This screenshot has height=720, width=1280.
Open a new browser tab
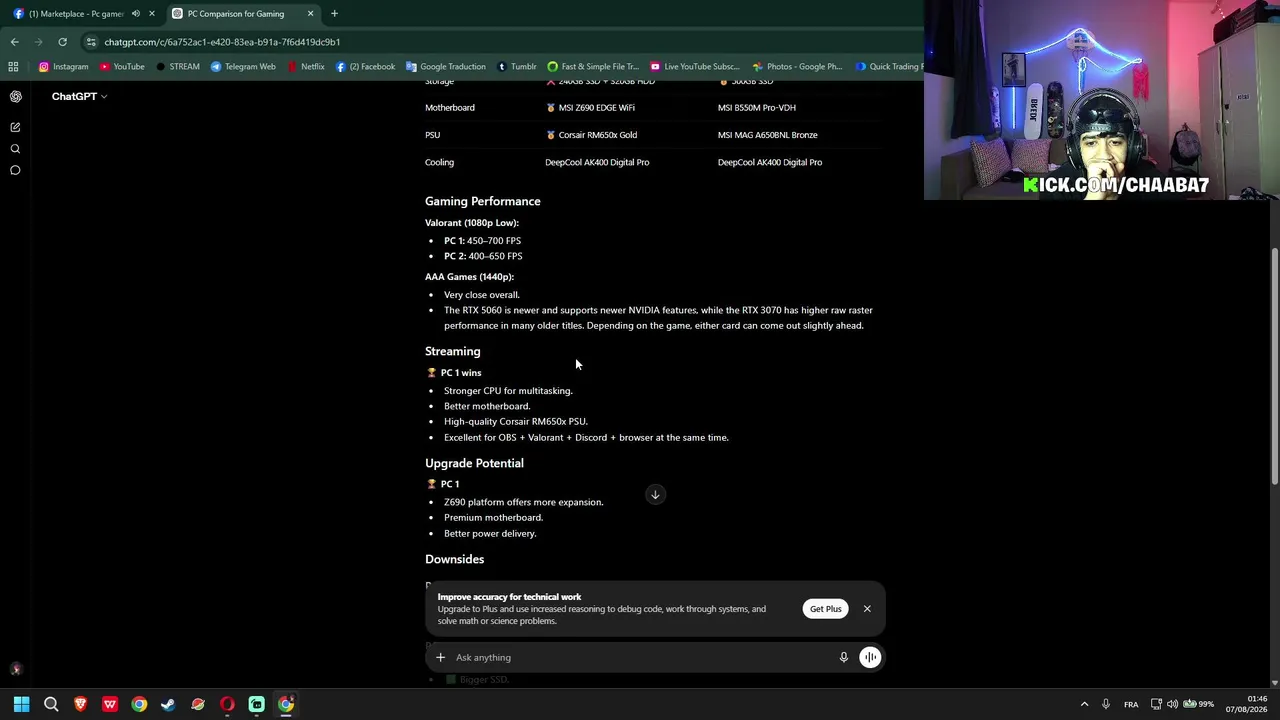click(x=334, y=14)
